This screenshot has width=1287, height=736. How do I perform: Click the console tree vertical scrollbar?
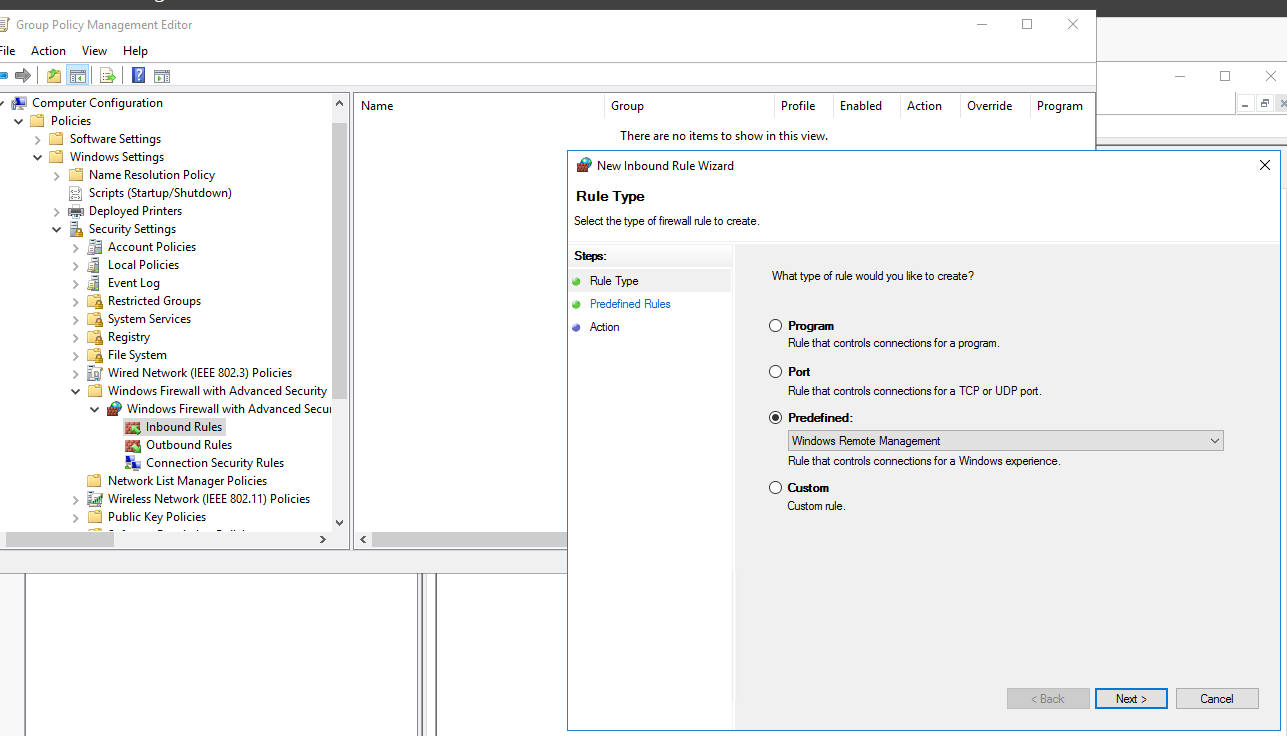click(339, 260)
